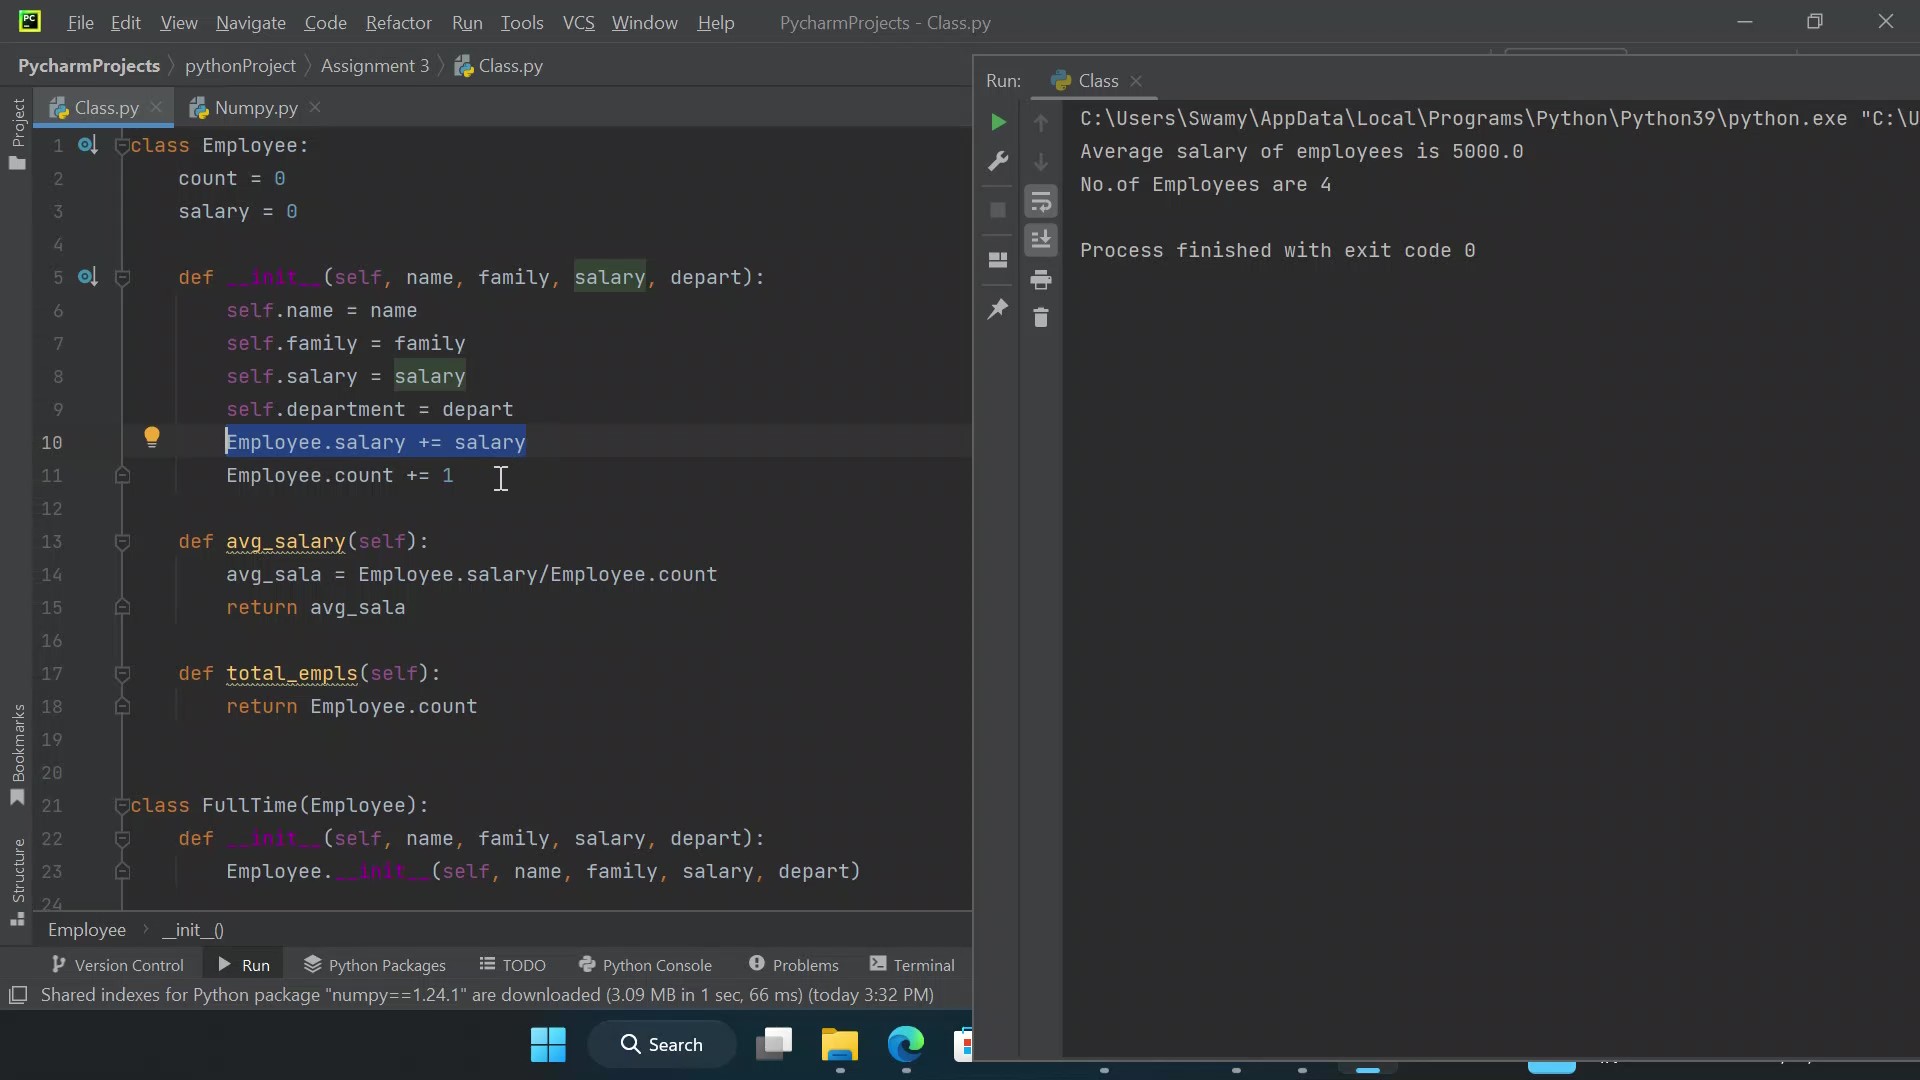Close the Numpy.py editor tab
Image resolution: width=1920 pixels, height=1080 pixels.
pyautogui.click(x=315, y=107)
